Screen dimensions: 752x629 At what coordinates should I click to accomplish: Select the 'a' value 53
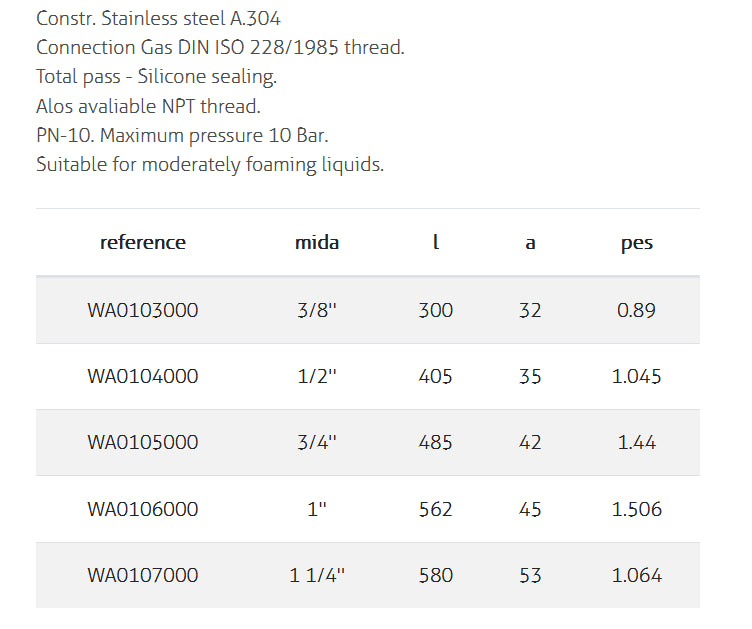point(530,575)
